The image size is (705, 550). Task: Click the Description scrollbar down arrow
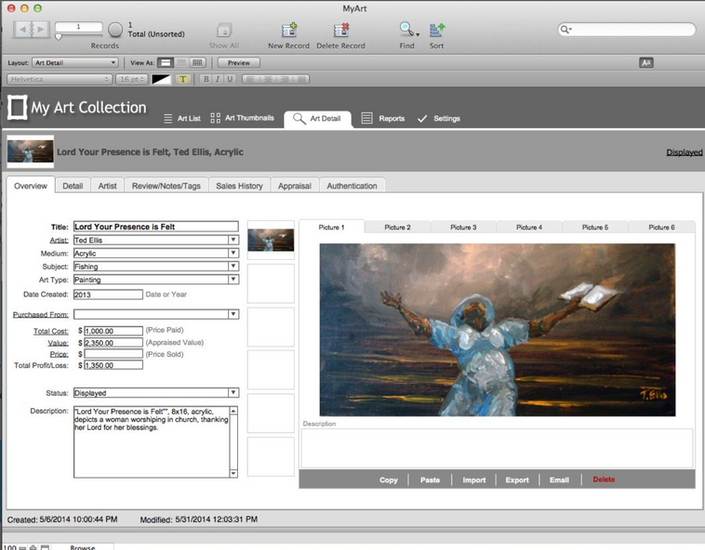[x=233, y=473]
